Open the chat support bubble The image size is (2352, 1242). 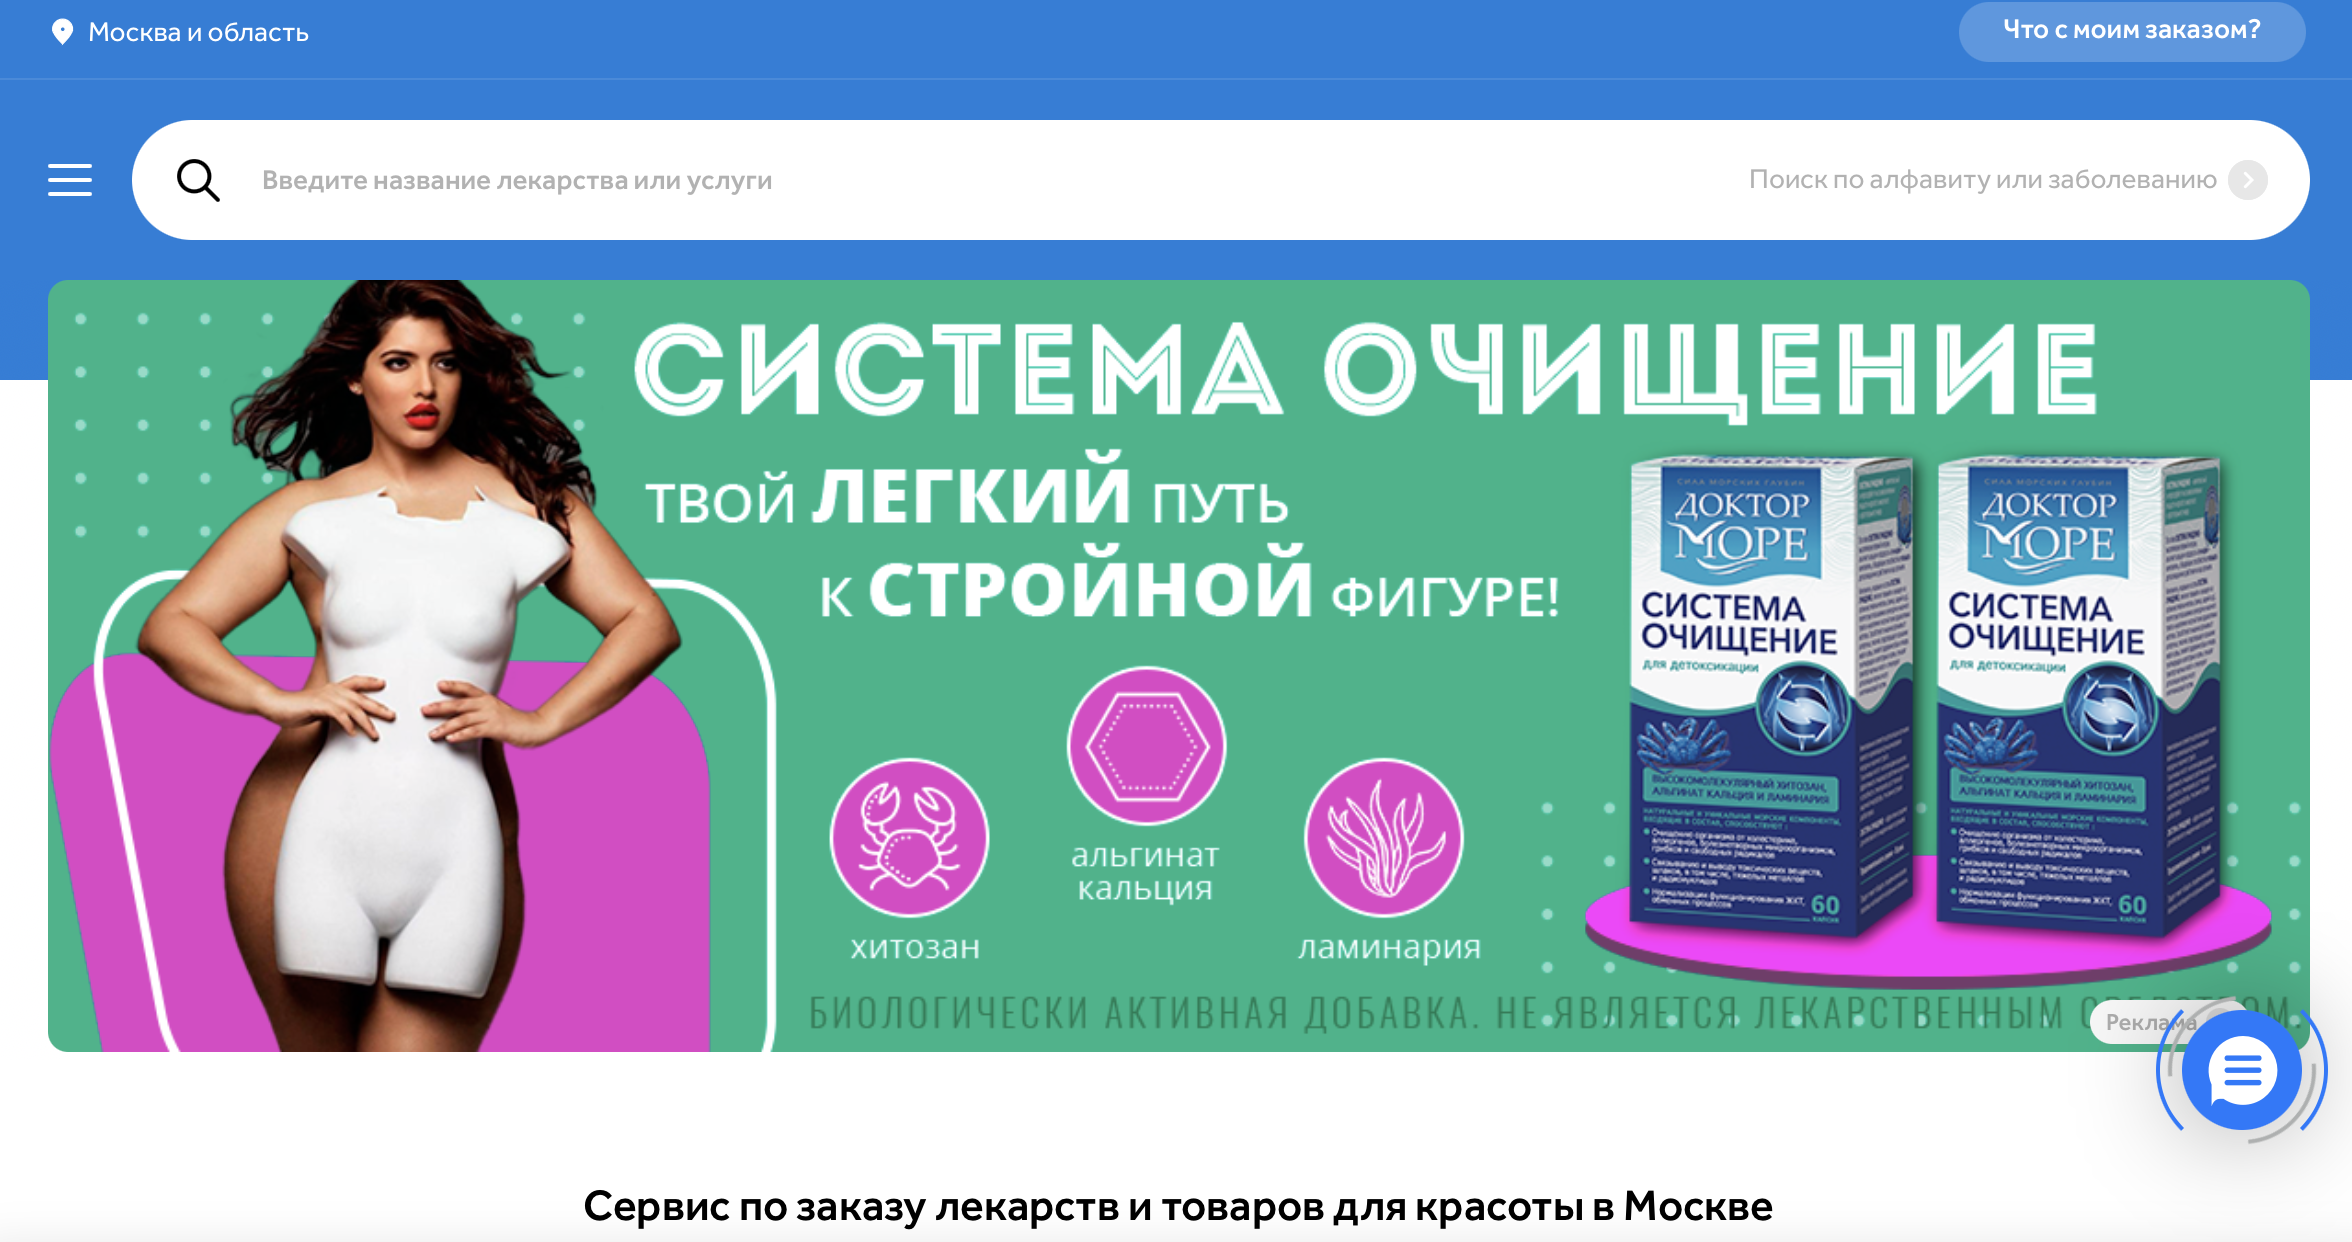(2241, 1072)
